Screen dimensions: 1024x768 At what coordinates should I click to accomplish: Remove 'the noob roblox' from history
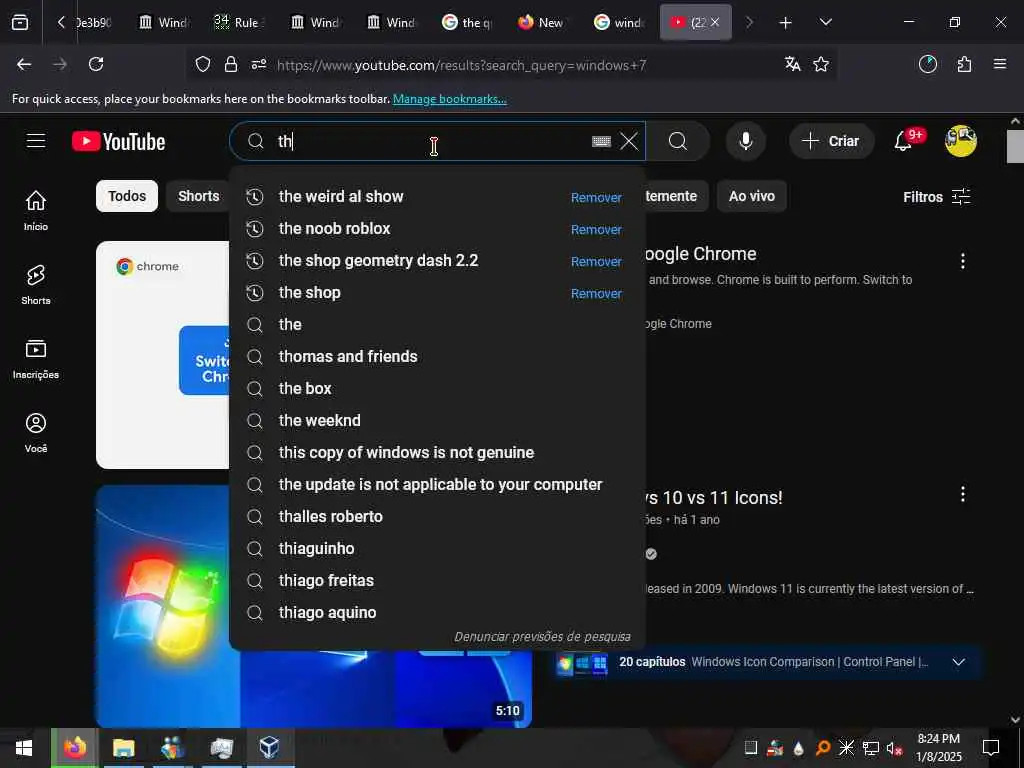(x=596, y=229)
